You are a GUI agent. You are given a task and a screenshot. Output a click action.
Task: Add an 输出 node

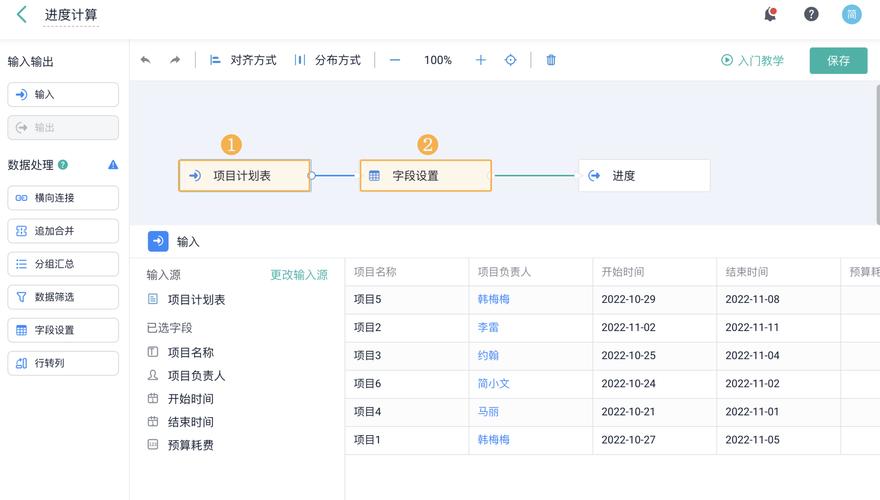[63, 127]
